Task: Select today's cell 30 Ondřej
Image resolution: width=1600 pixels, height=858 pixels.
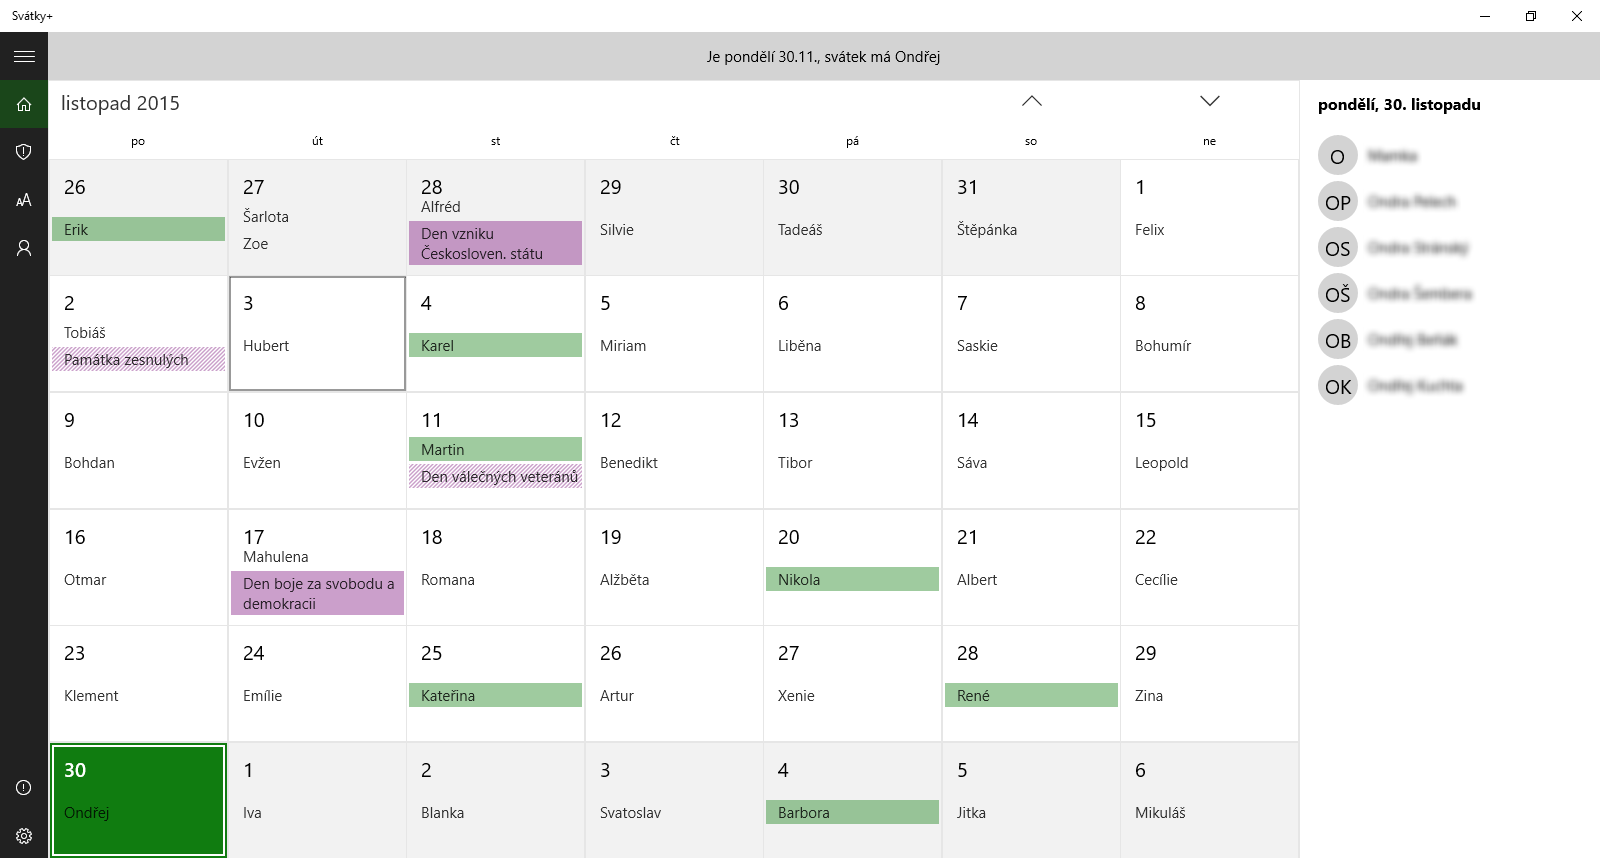Action: (138, 800)
